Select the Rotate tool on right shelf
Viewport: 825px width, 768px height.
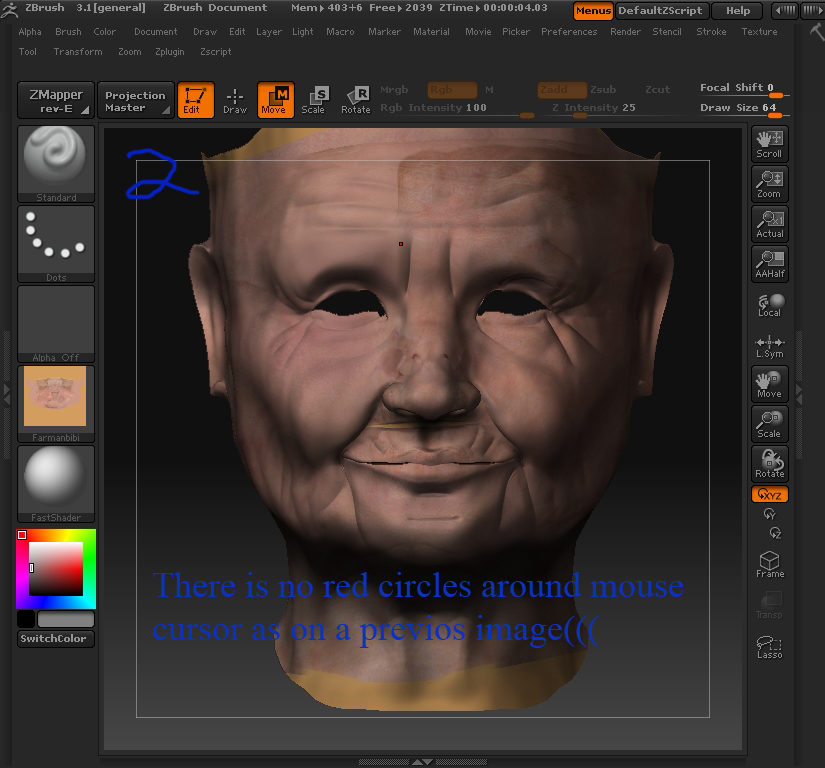769,463
